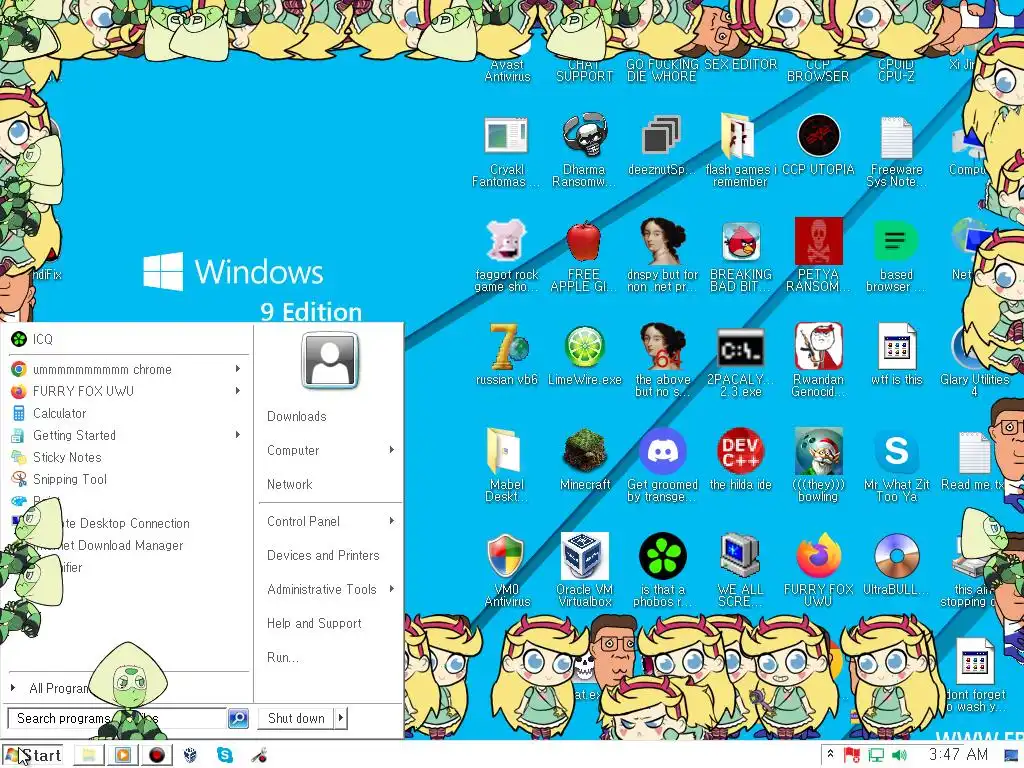This screenshot has width=1024, height=768.
Task: Open the wtf is this icon
Action: point(896,347)
